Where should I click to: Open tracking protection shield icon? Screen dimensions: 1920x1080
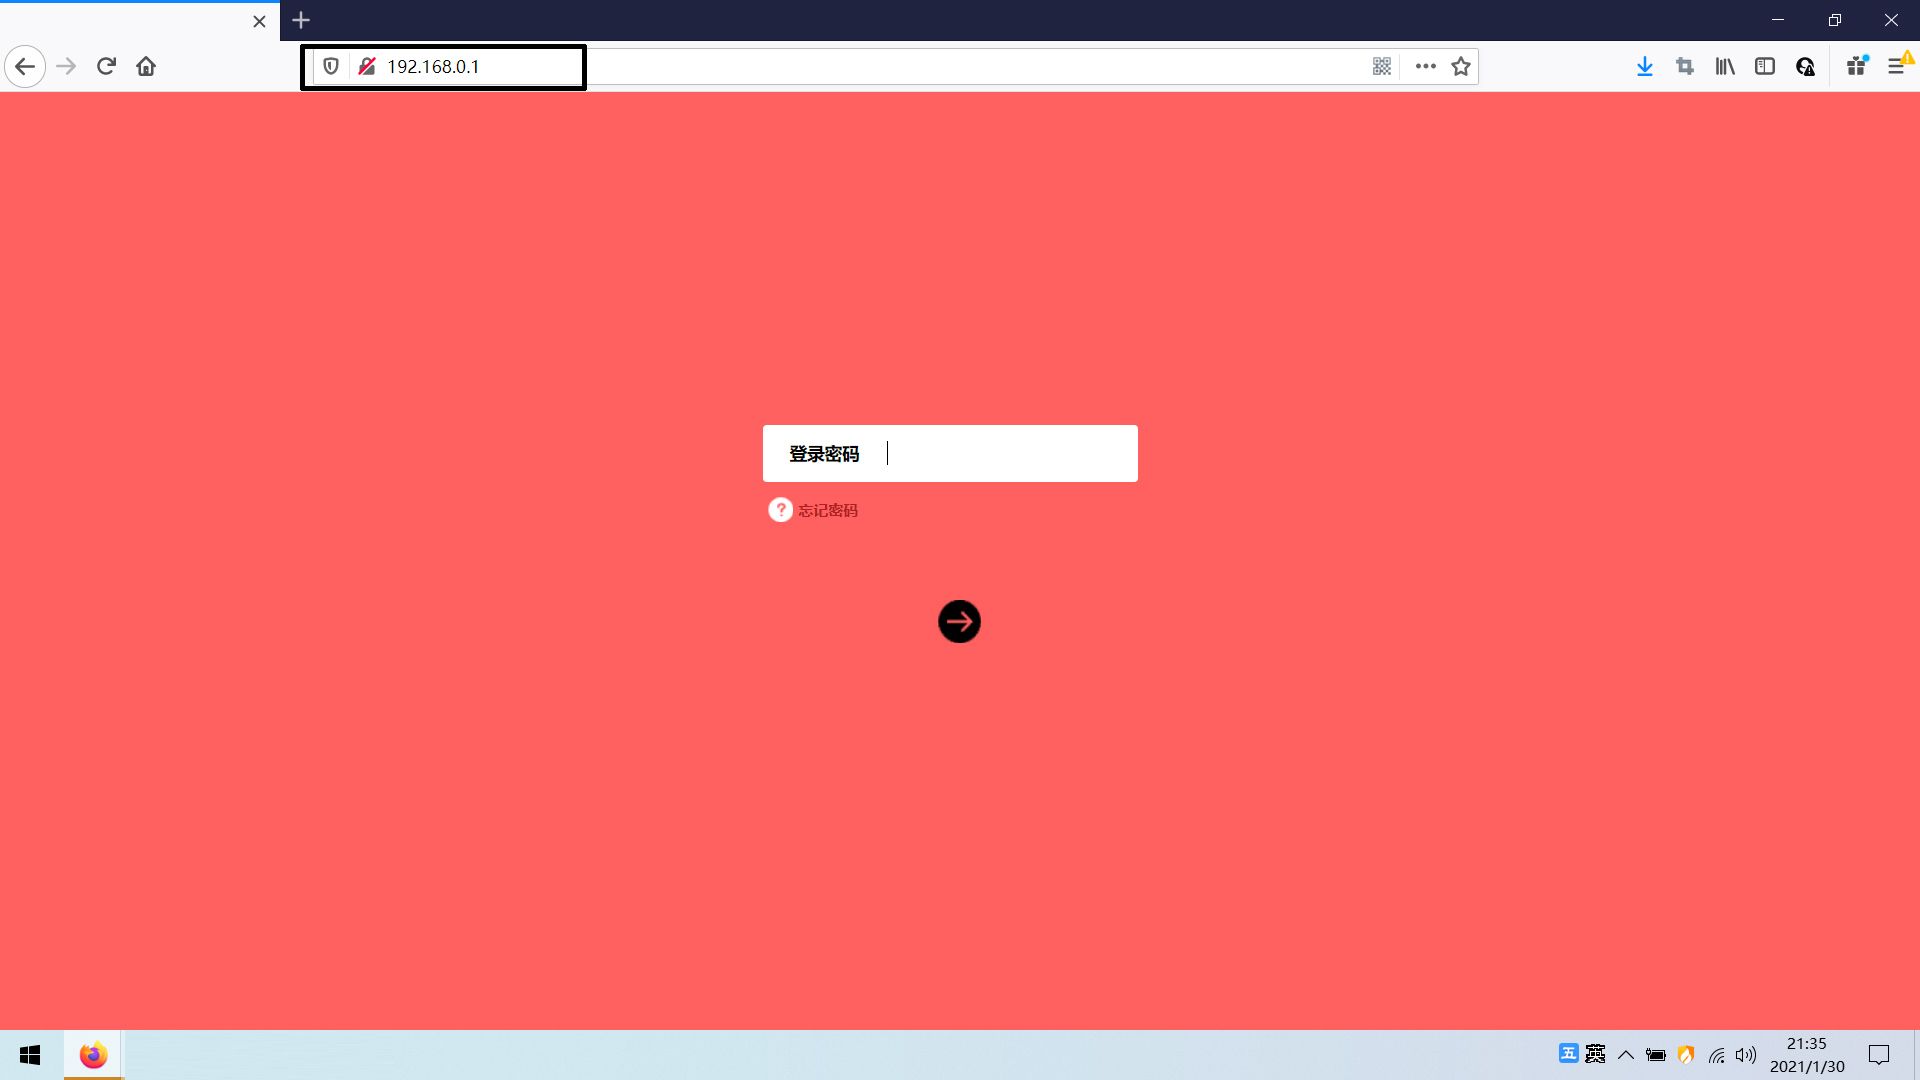pyautogui.click(x=331, y=66)
